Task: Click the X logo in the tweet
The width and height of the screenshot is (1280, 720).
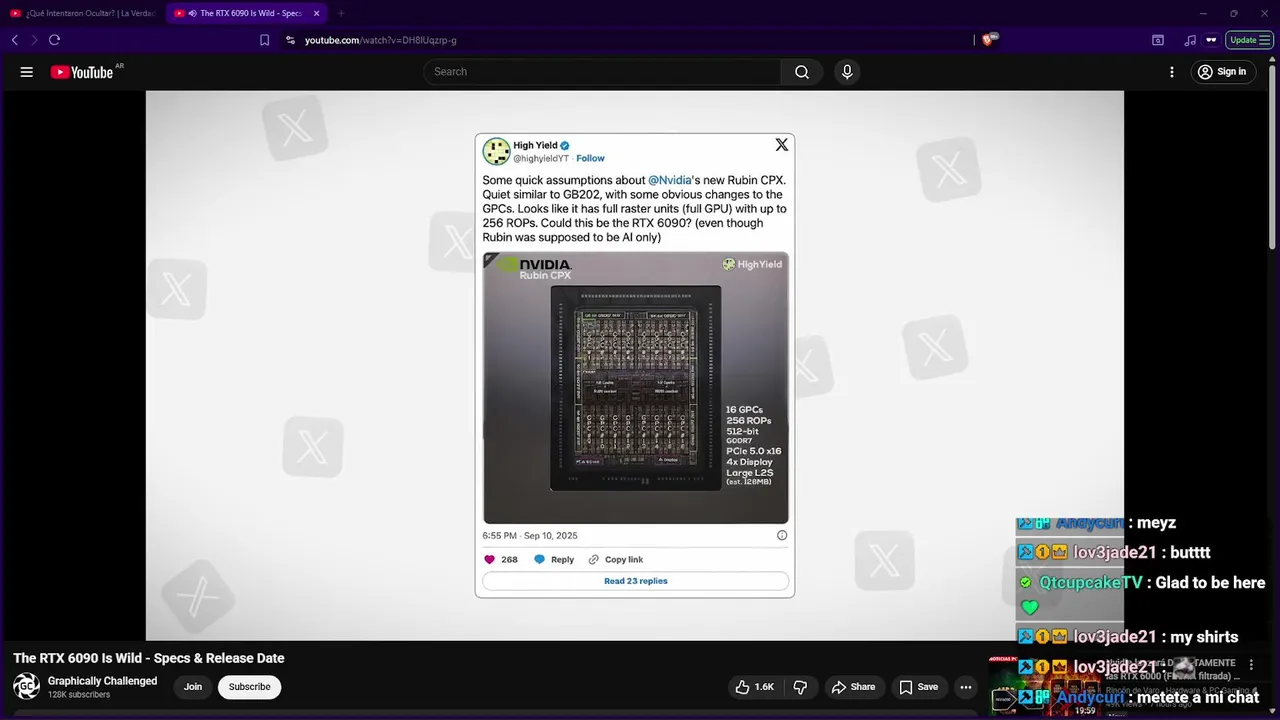Action: (x=782, y=145)
